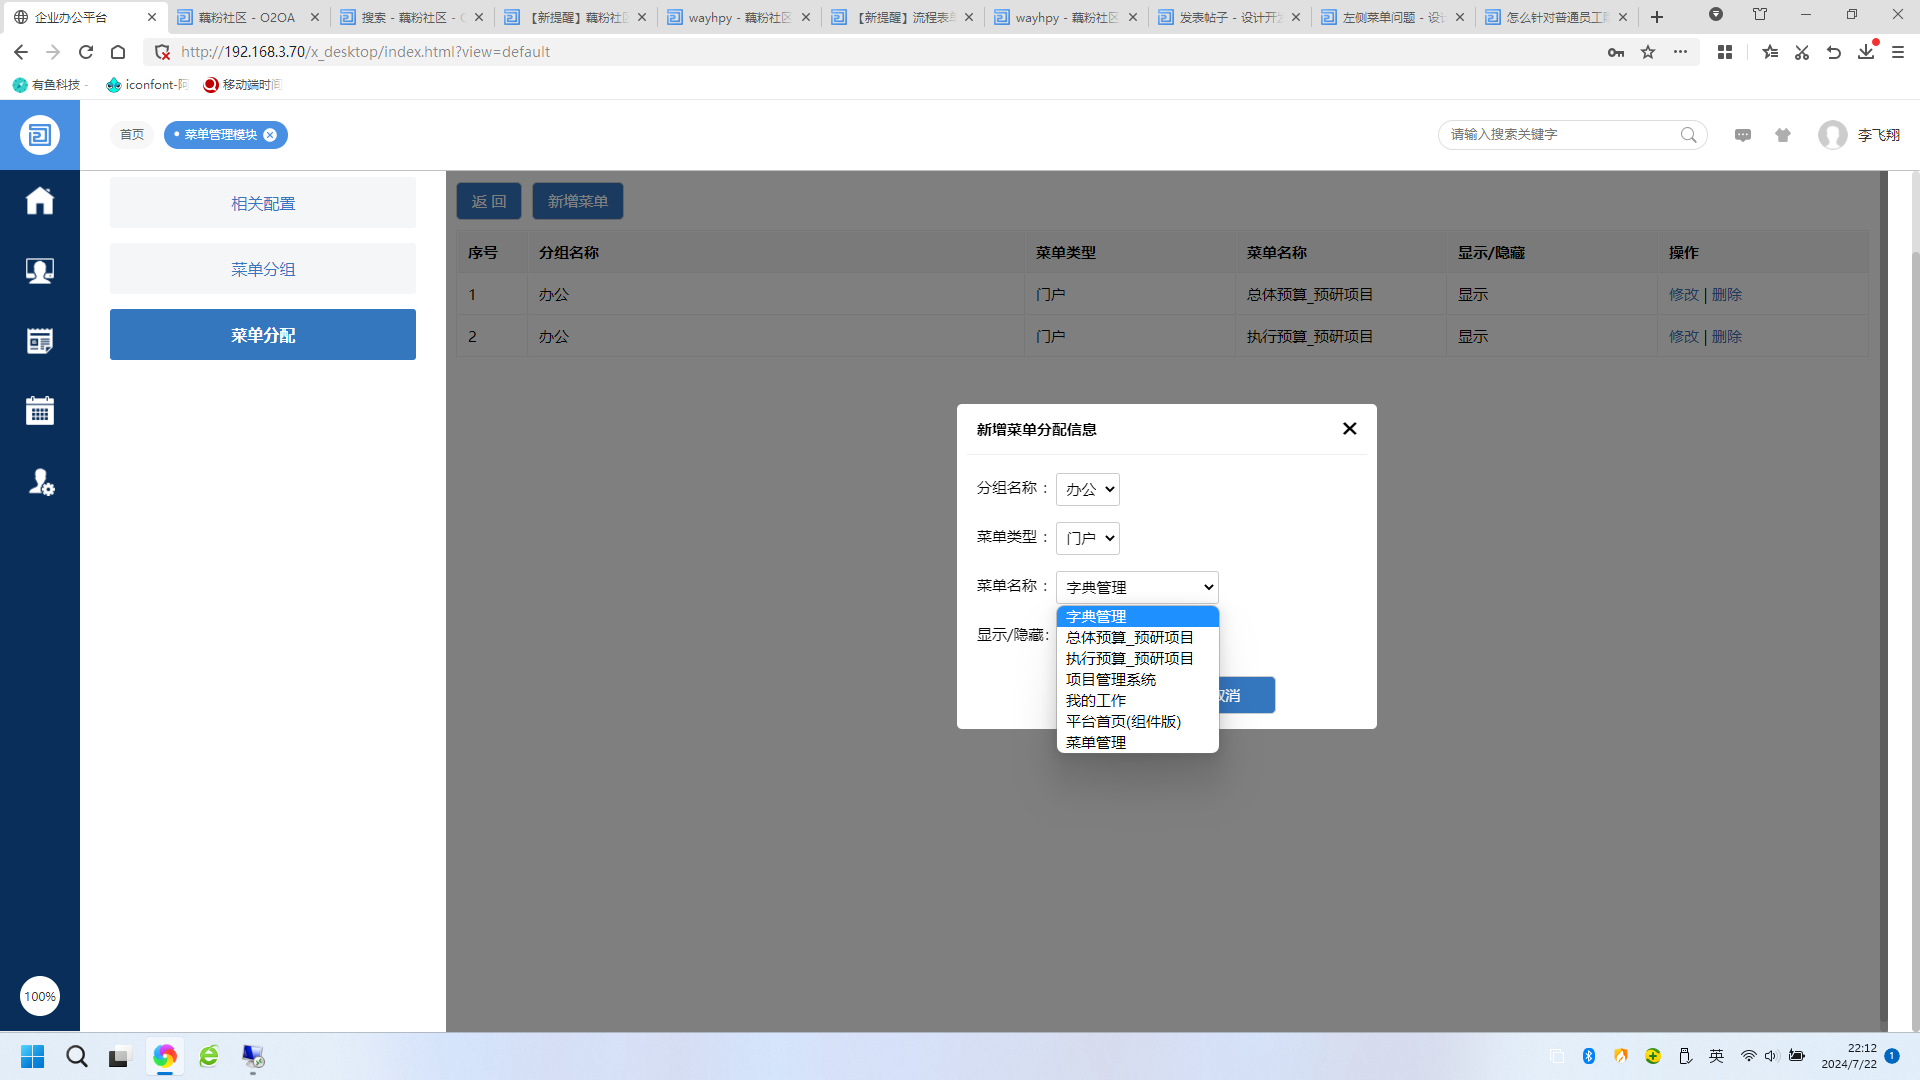Open the 相关配置 menu item
The height and width of the screenshot is (1080, 1920).
point(263,203)
